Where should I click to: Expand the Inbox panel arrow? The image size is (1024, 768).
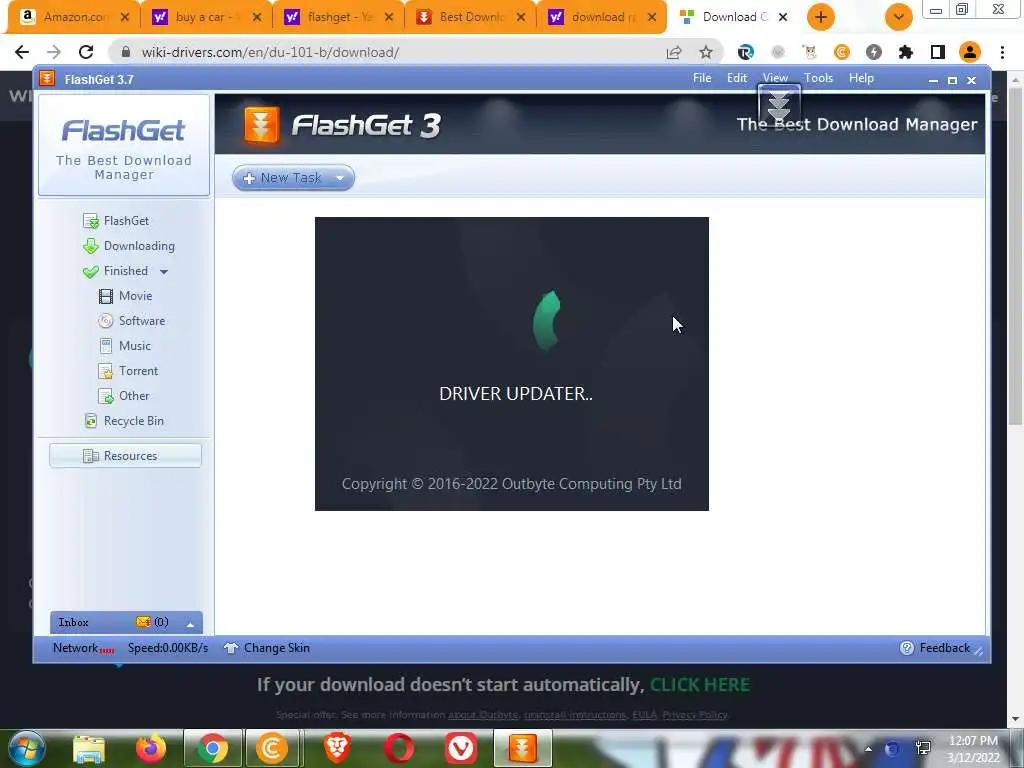[190, 624]
